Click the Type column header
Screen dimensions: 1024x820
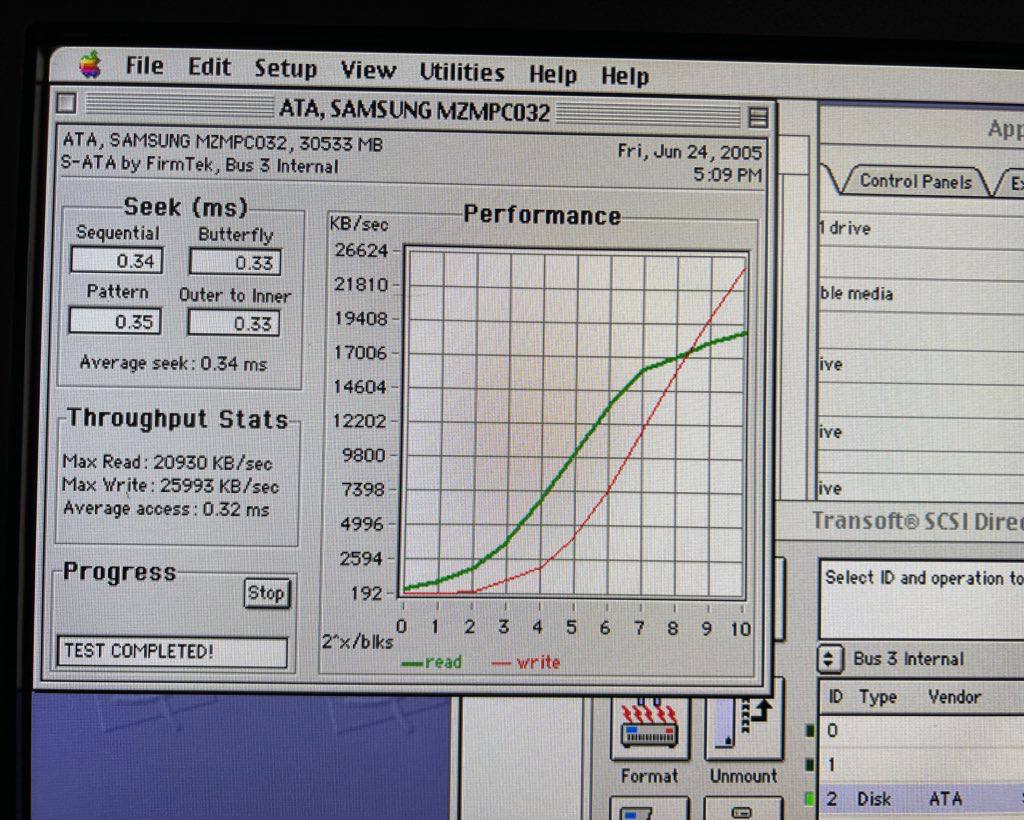[877, 697]
